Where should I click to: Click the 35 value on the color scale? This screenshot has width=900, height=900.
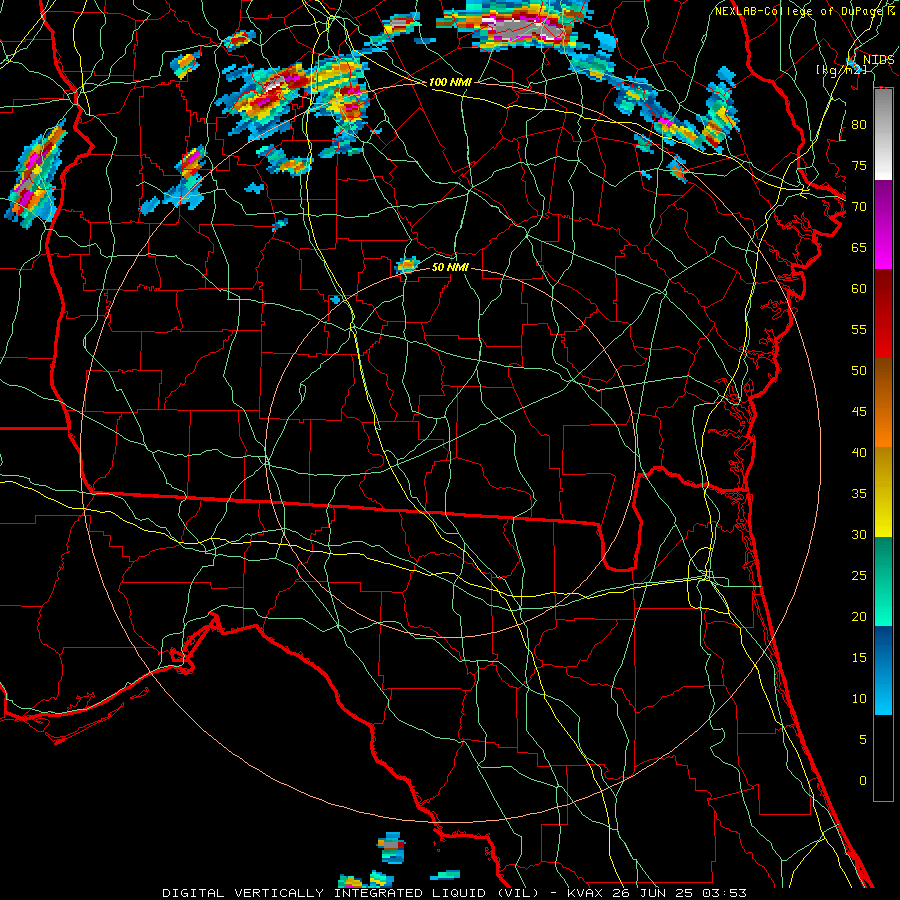(859, 494)
